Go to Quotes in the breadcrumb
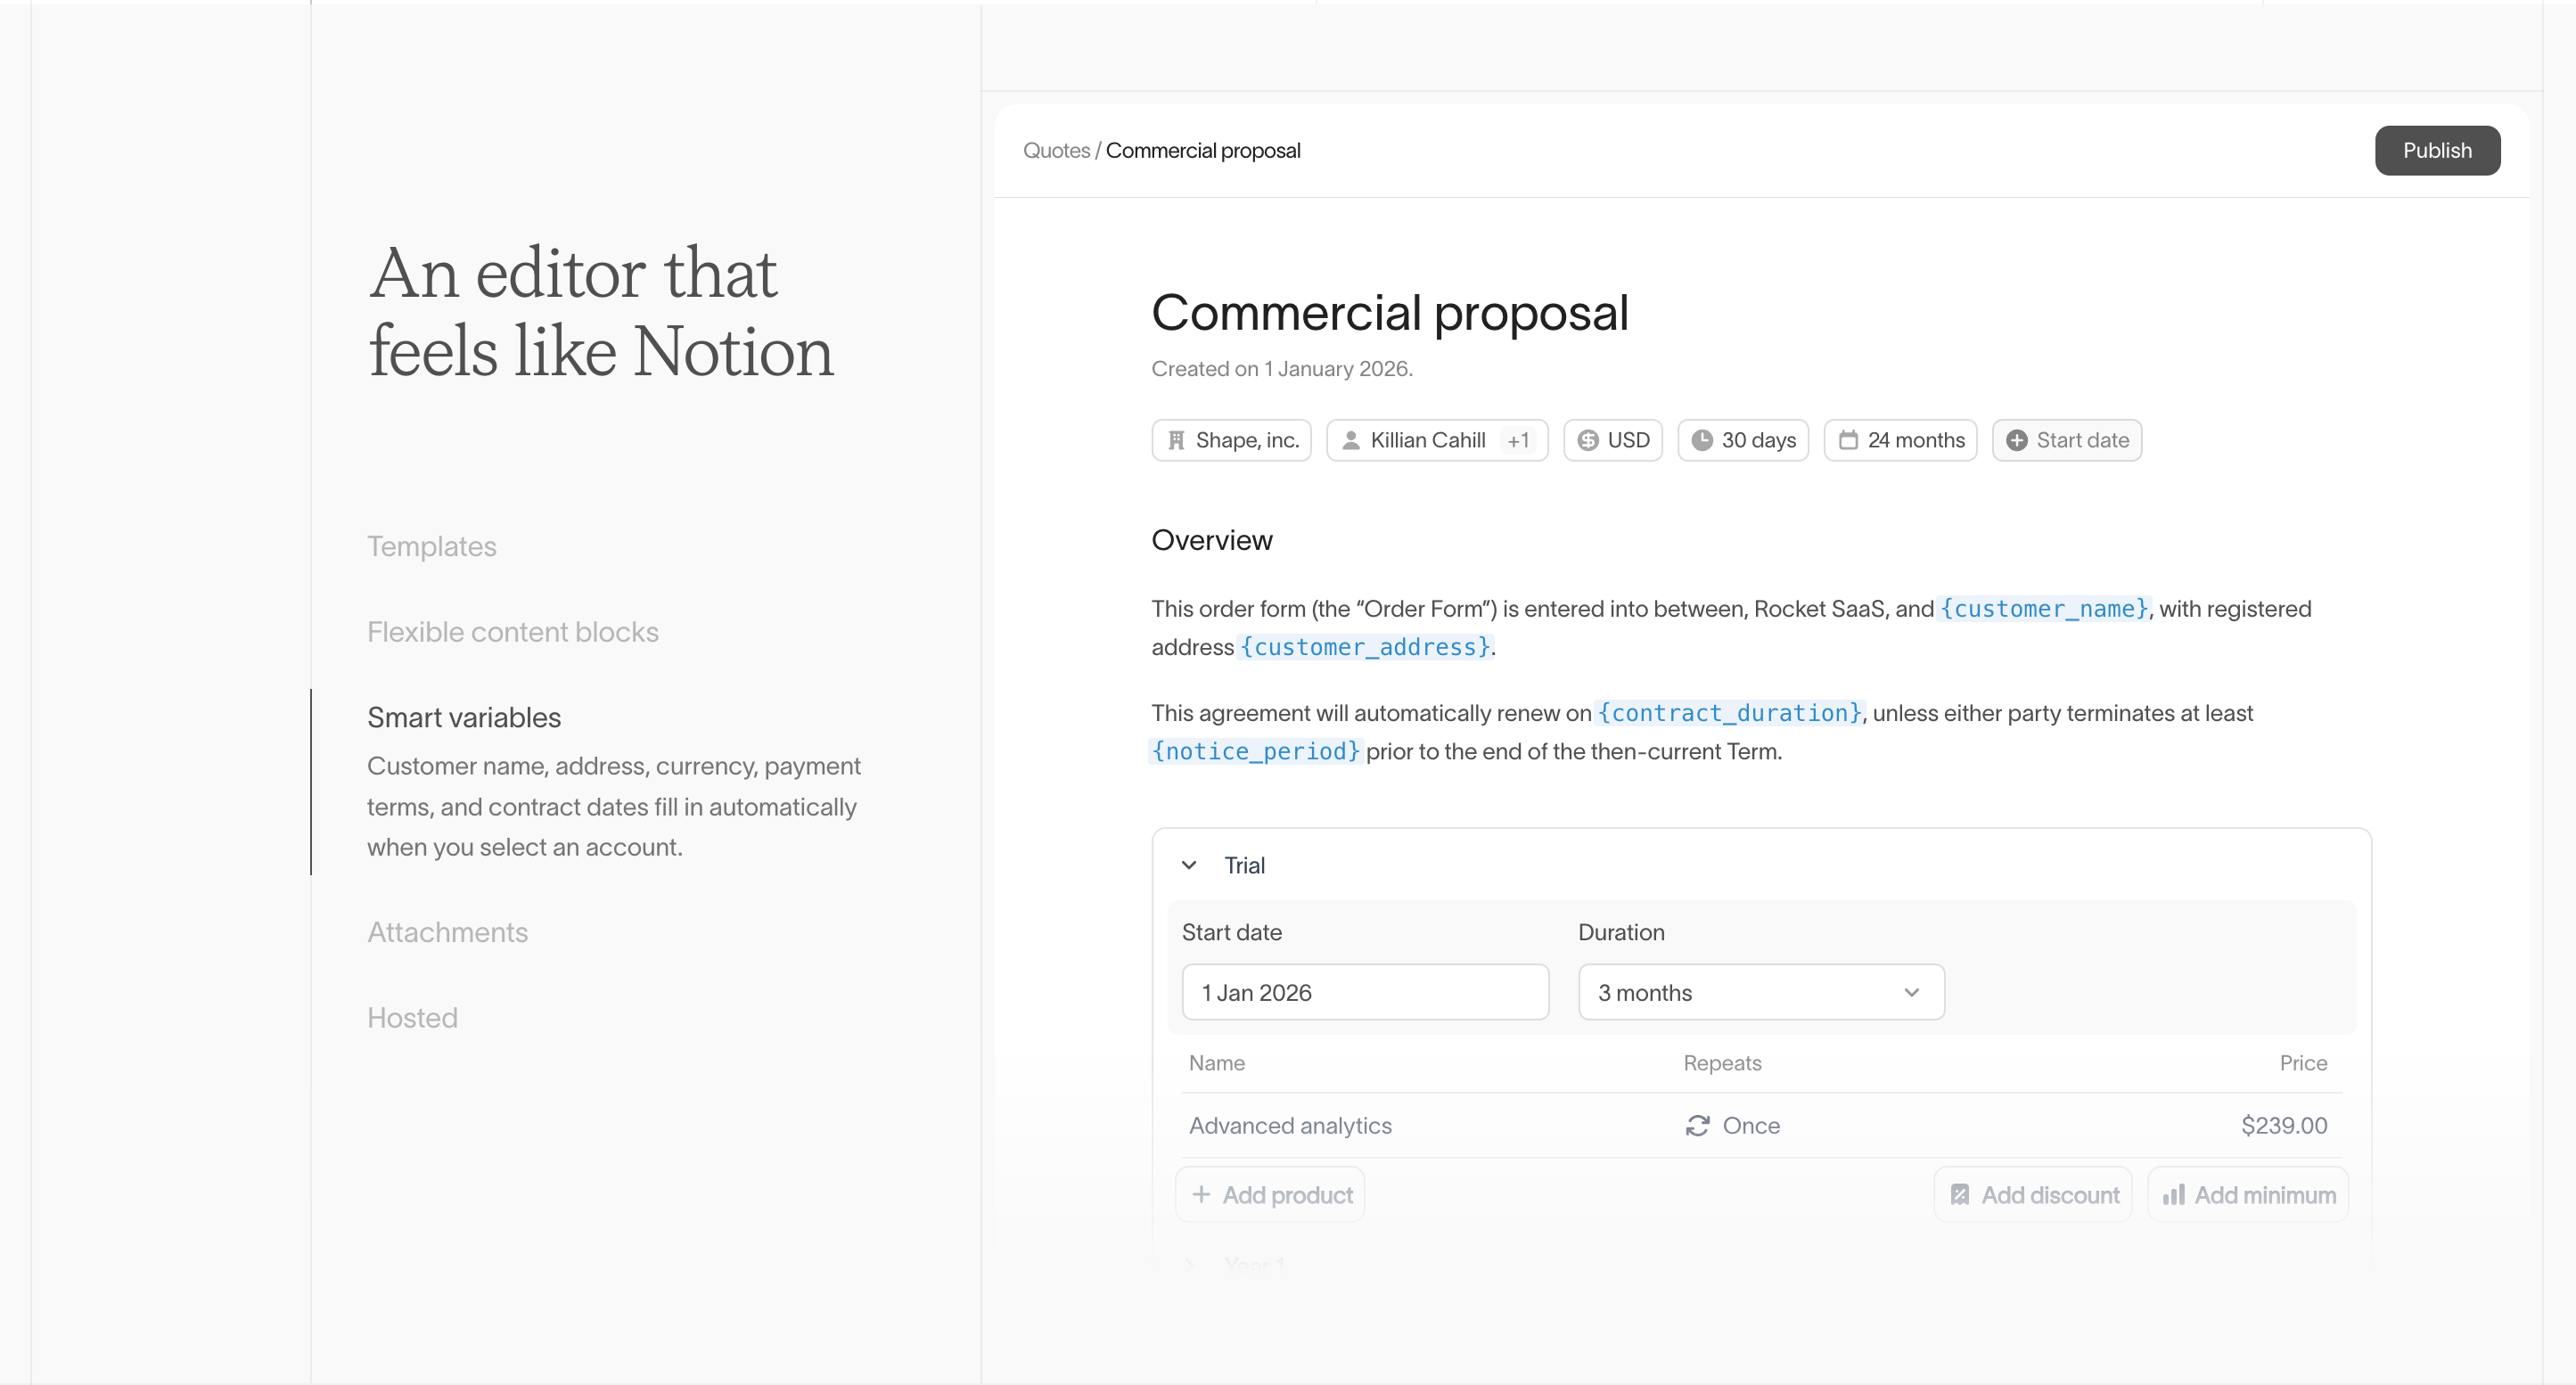 pyautogui.click(x=1056, y=151)
